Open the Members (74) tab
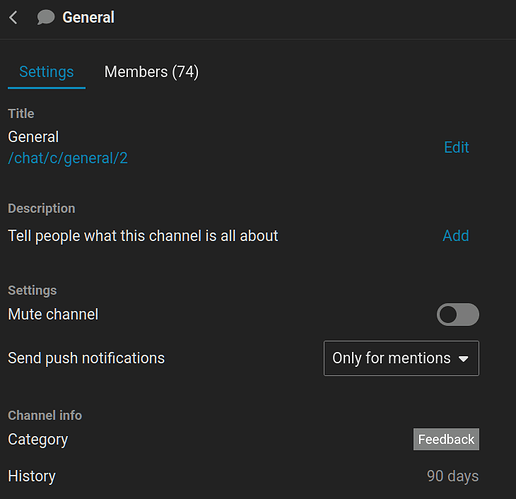This screenshot has height=499, width=516. point(151,72)
